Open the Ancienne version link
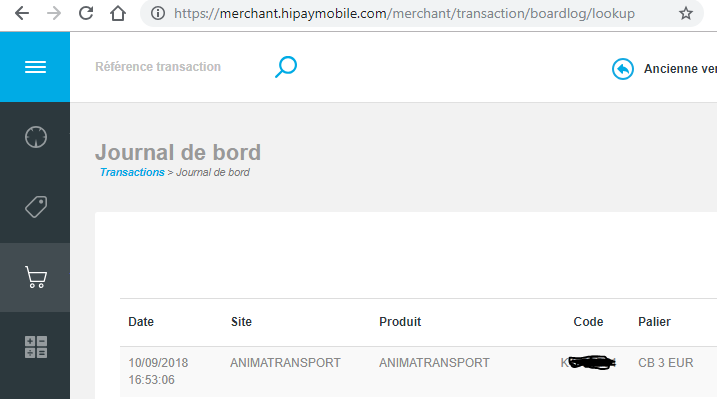This screenshot has height=399, width=717. coord(680,69)
